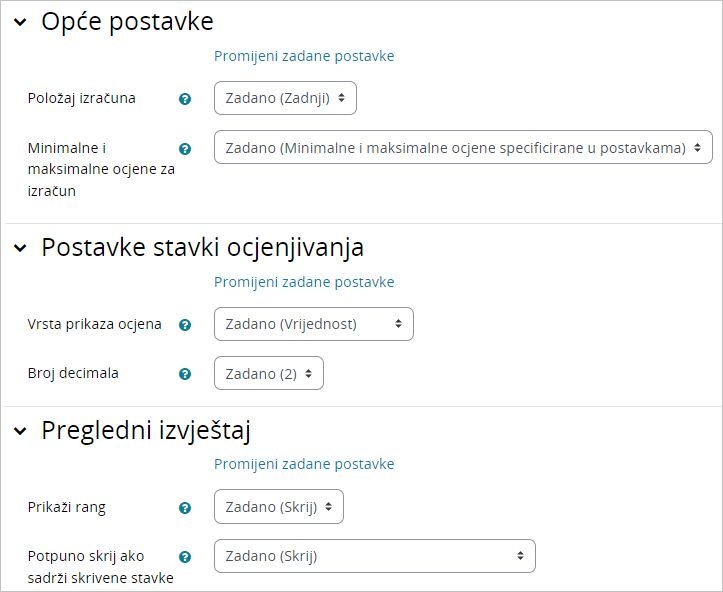Open Minimalne i maksimalne ocjene dropdown
The width and height of the screenshot is (723, 592).
tap(463, 148)
